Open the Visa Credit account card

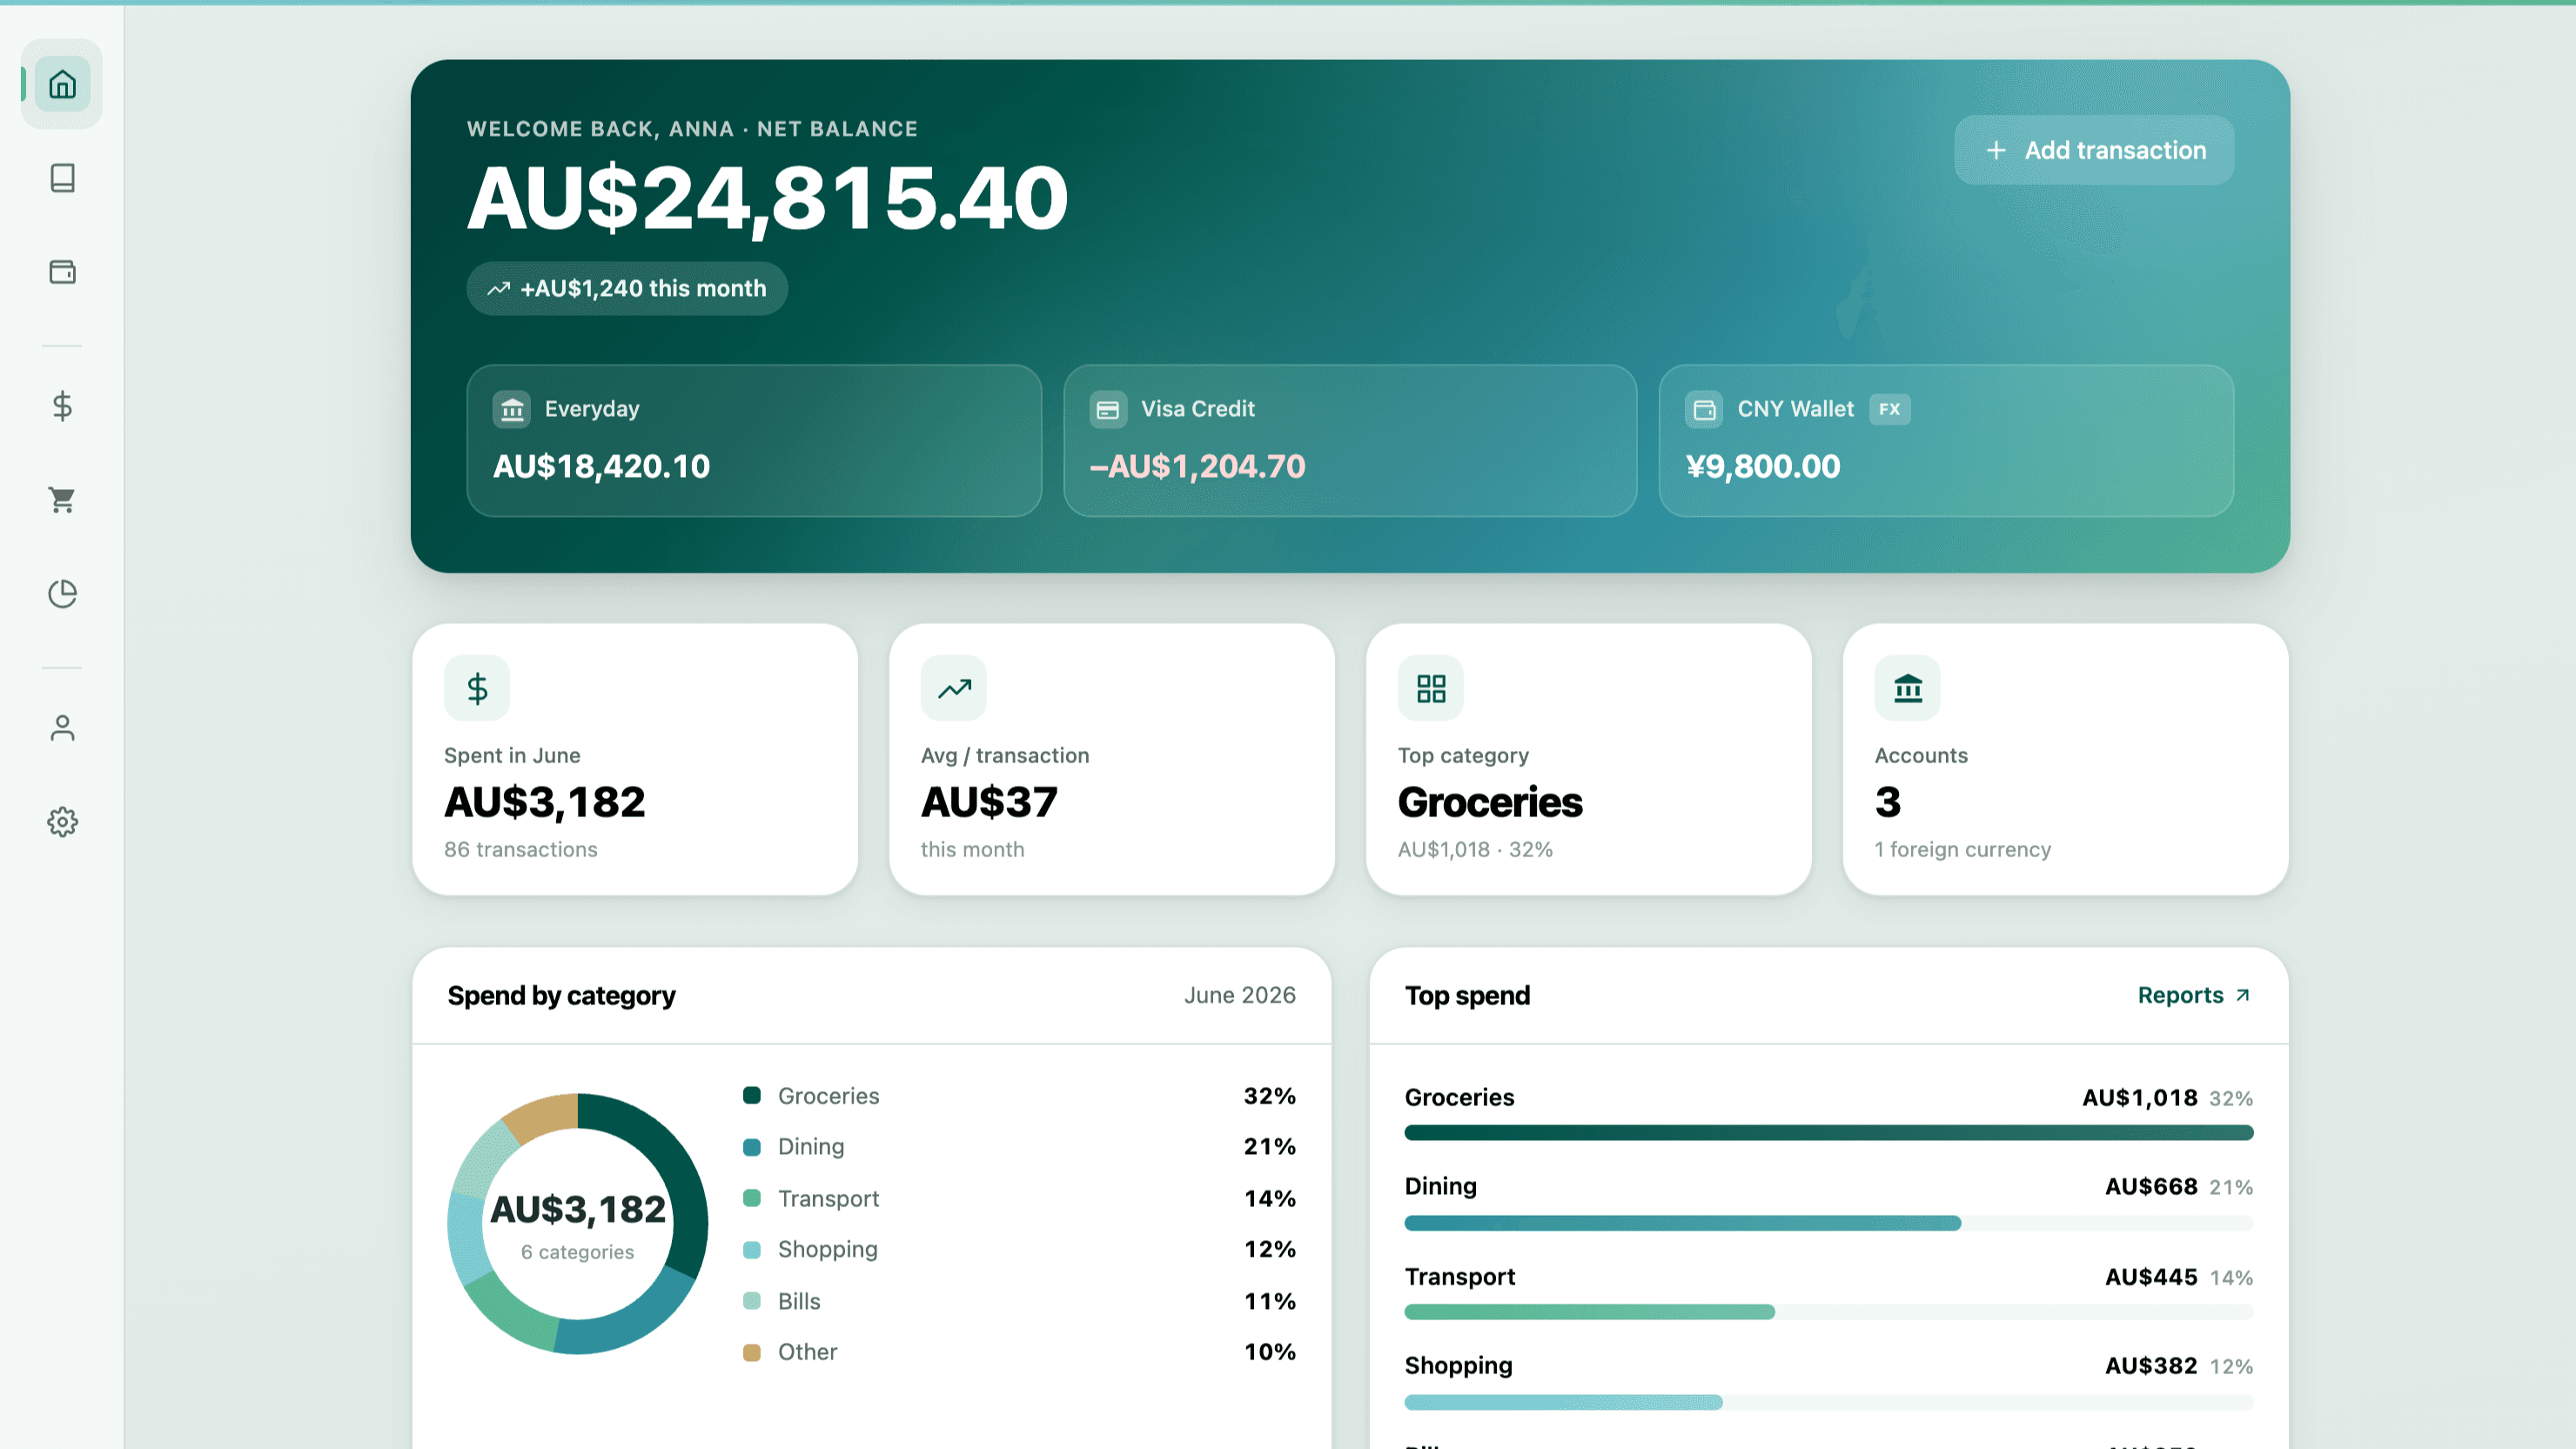(x=1350, y=441)
